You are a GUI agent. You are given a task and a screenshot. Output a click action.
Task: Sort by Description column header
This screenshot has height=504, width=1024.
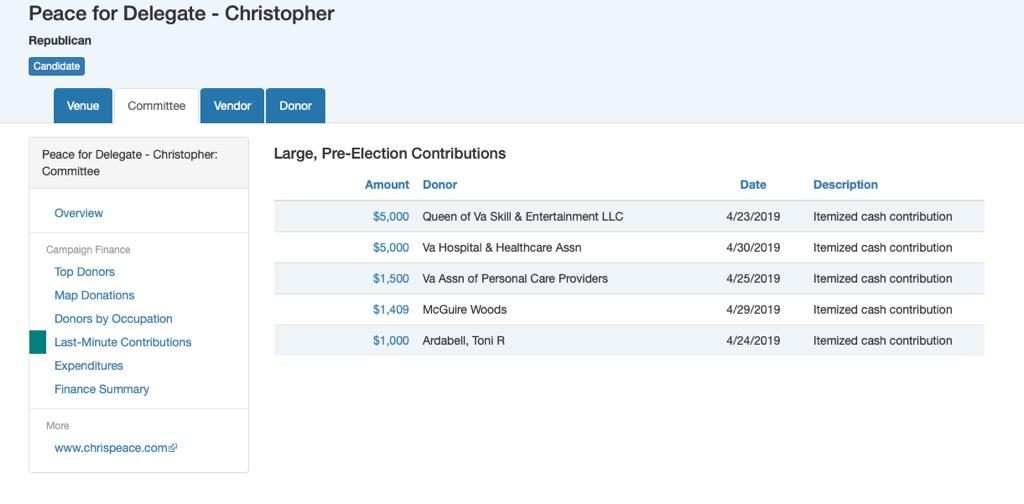click(x=845, y=185)
